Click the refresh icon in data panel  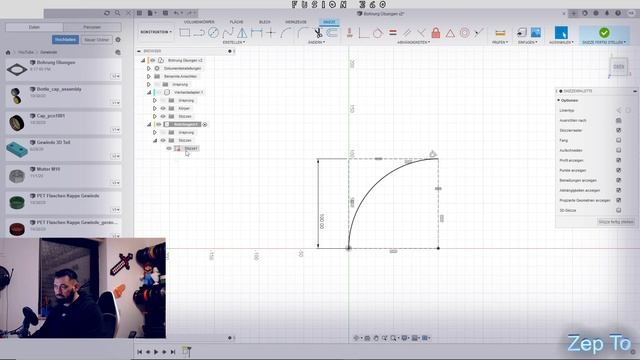pyautogui.click(x=107, y=13)
